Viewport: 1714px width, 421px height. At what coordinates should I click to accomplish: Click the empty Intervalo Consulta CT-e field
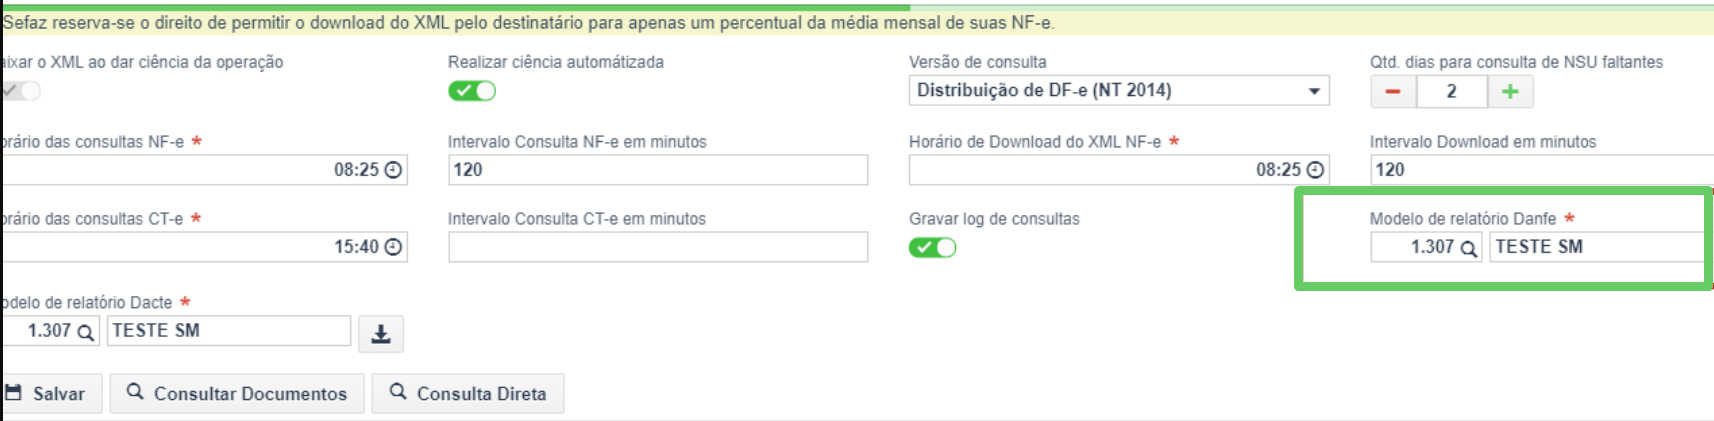click(658, 247)
